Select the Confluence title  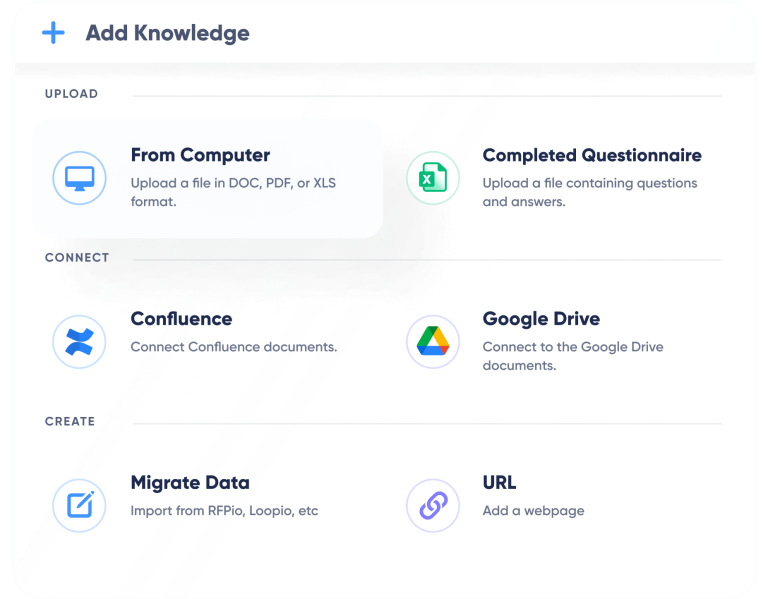click(181, 319)
